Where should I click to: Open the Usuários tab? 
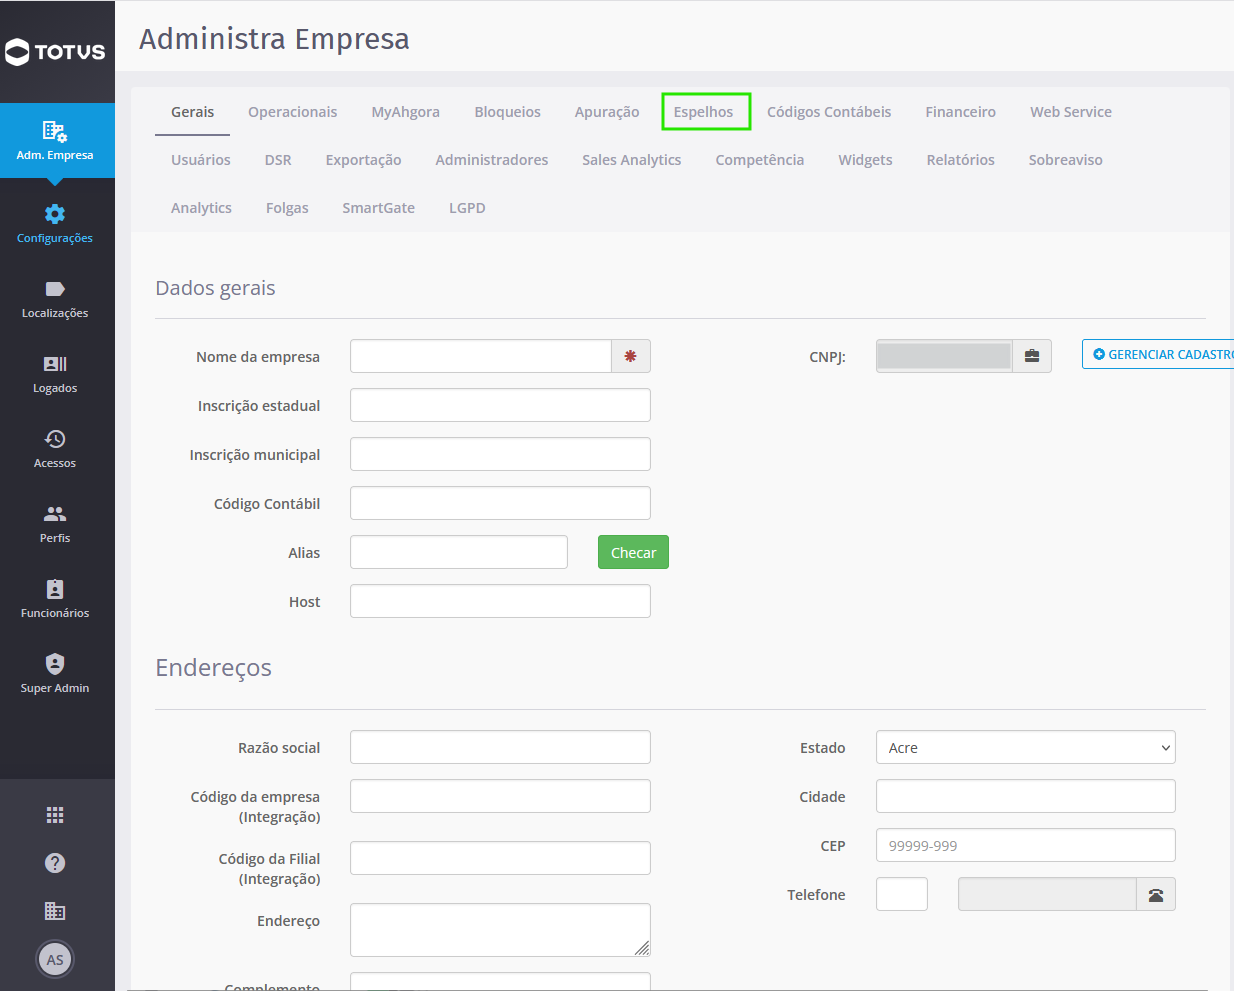(x=201, y=160)
